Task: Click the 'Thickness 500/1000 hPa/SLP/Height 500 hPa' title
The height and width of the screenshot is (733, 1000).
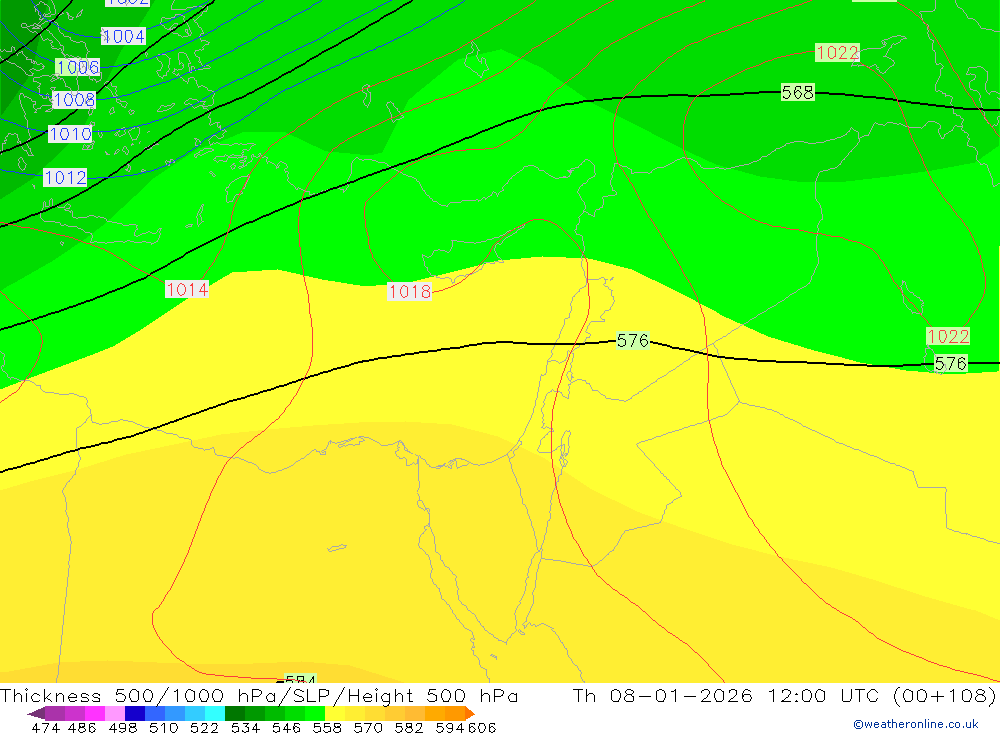Action: (259, 695)
